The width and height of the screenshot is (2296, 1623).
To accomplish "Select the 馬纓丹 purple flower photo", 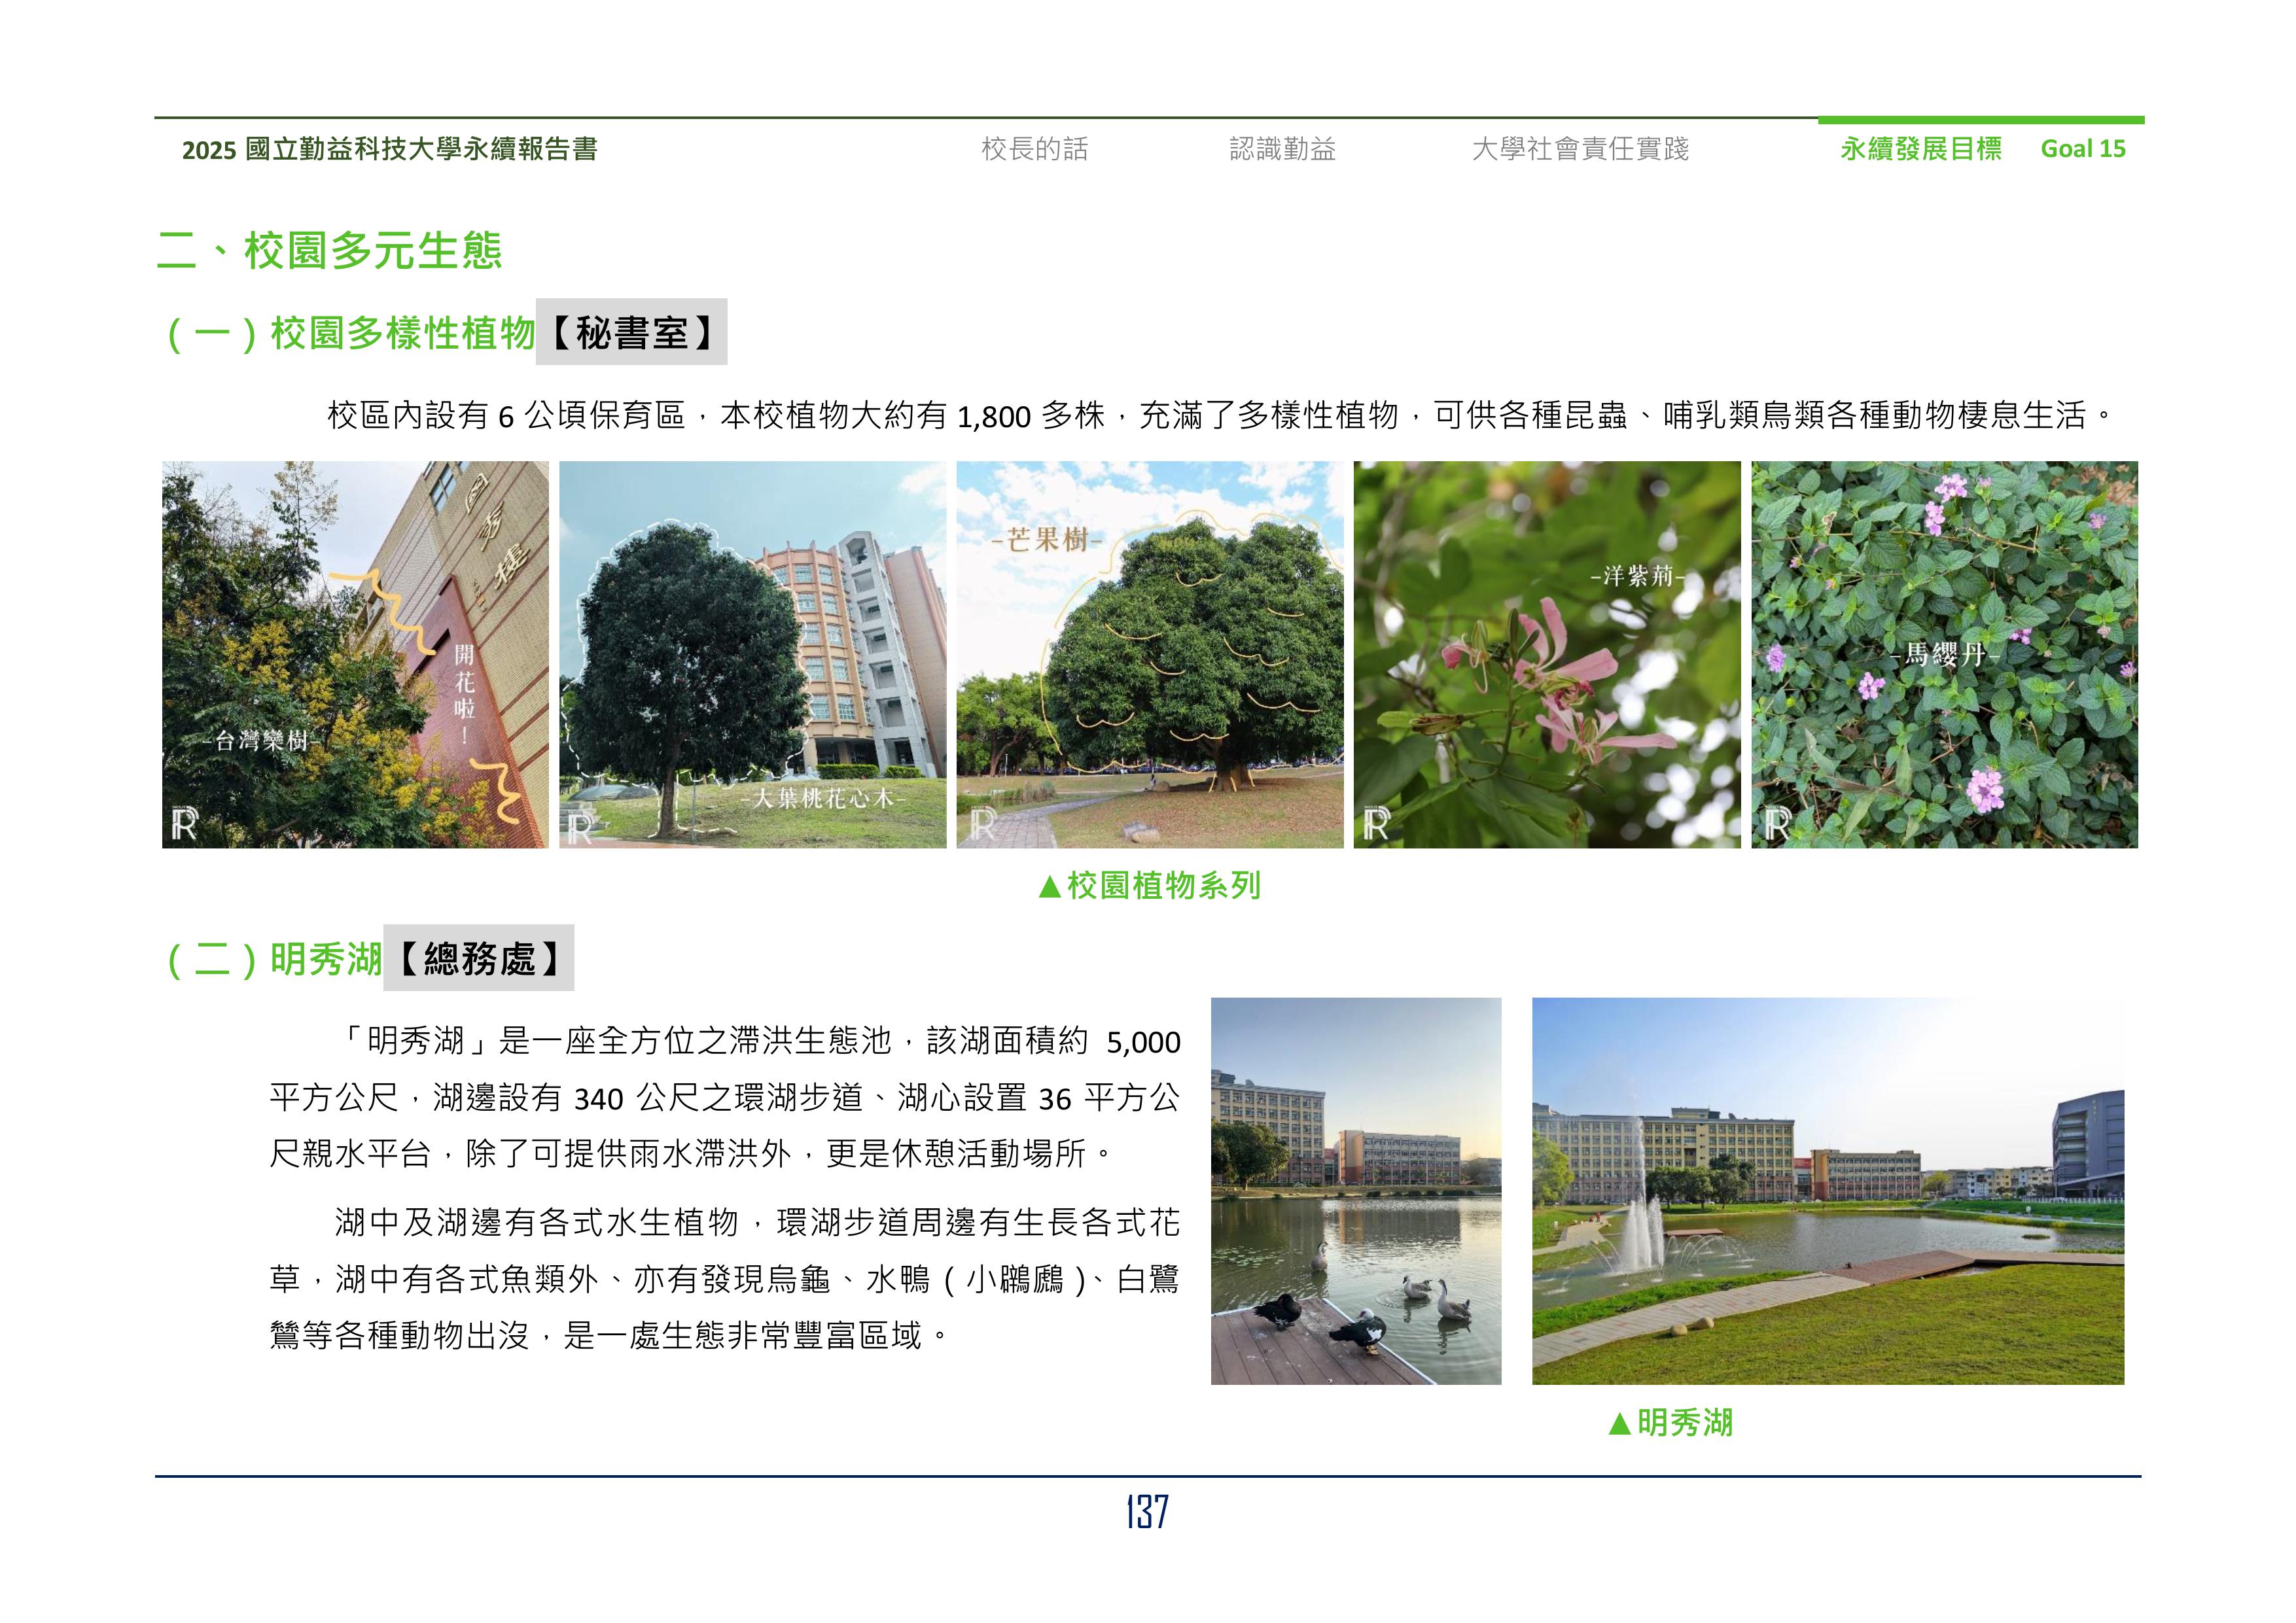I will click(x=1944, y=654).
